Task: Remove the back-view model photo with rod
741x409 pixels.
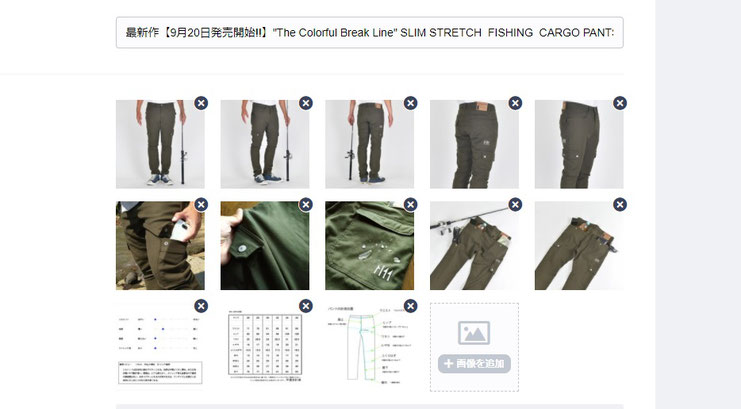Action: point(411,103)
